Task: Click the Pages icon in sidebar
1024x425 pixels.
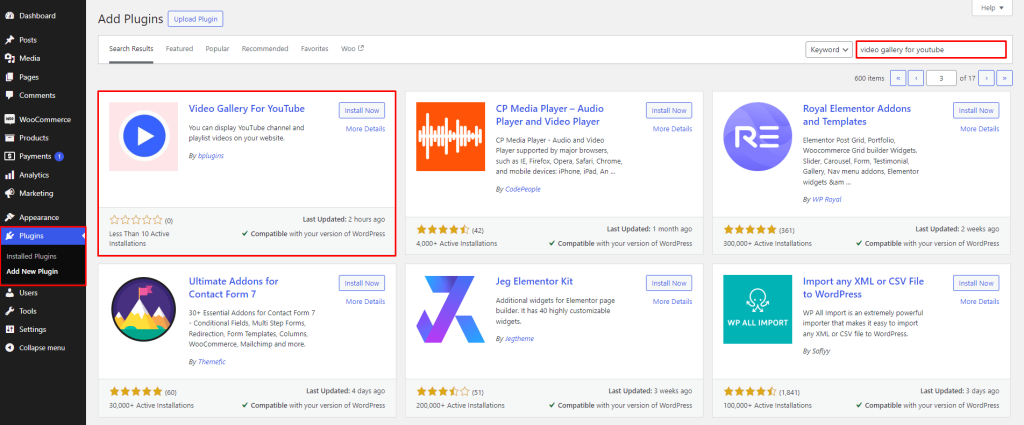Action: click(x=10, y=77)
